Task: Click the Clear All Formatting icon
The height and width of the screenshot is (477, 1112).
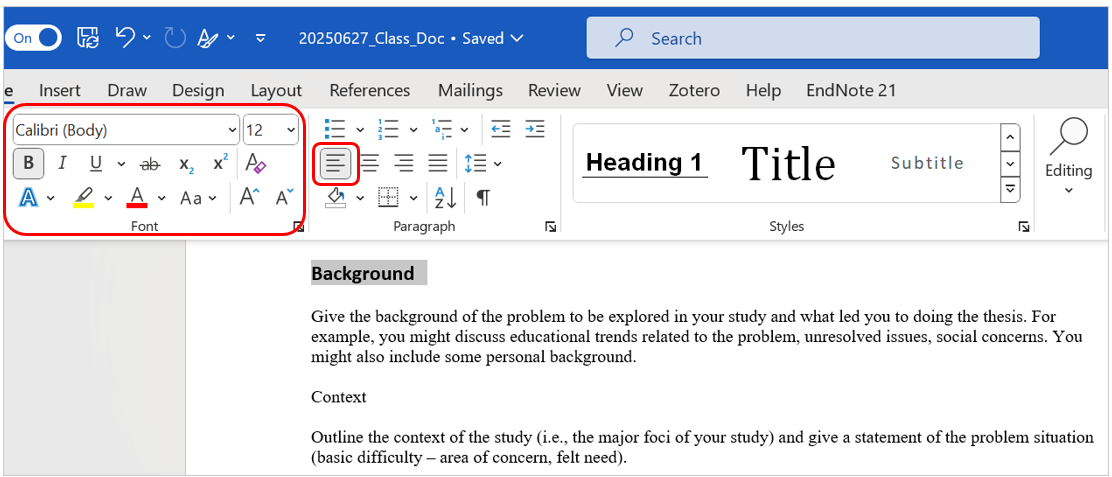Action: (256, 163)
